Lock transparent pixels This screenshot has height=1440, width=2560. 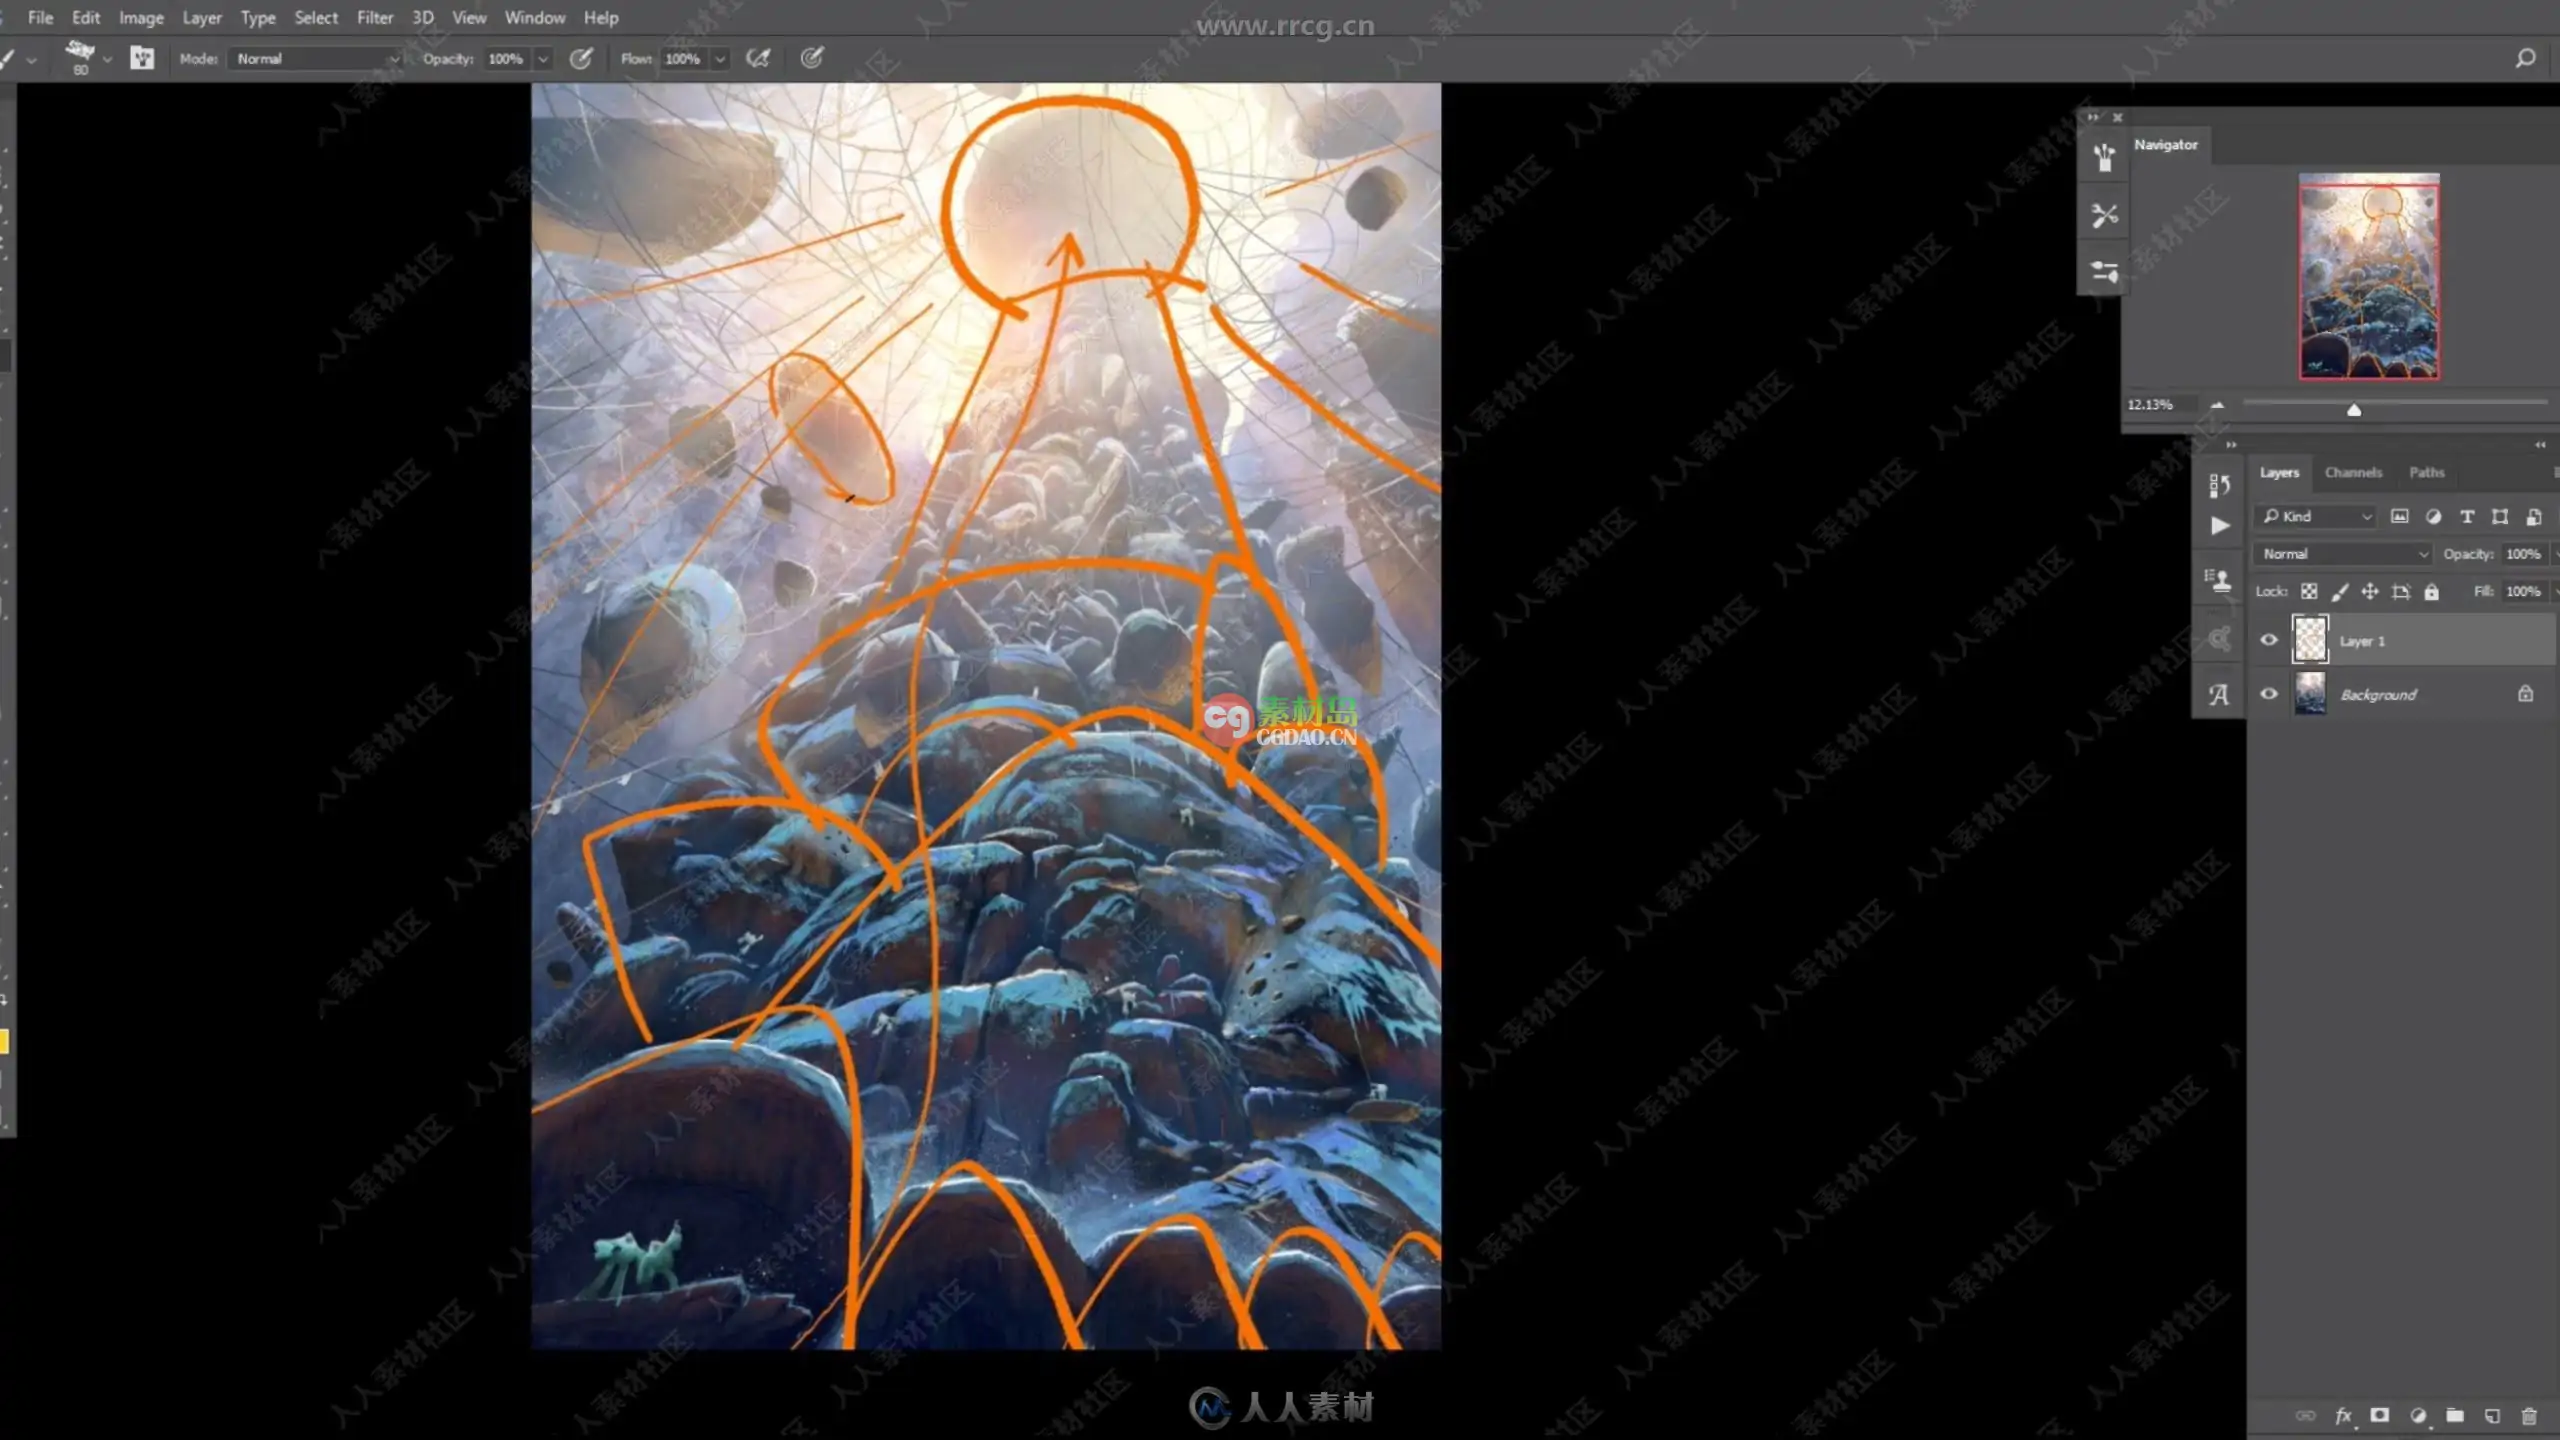tap(2309, 592)
